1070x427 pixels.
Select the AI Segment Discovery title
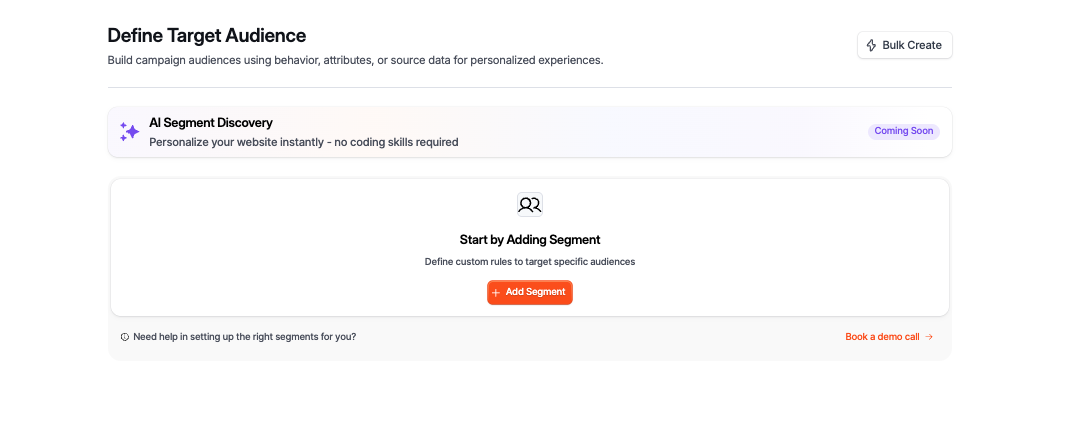[211, 122]
